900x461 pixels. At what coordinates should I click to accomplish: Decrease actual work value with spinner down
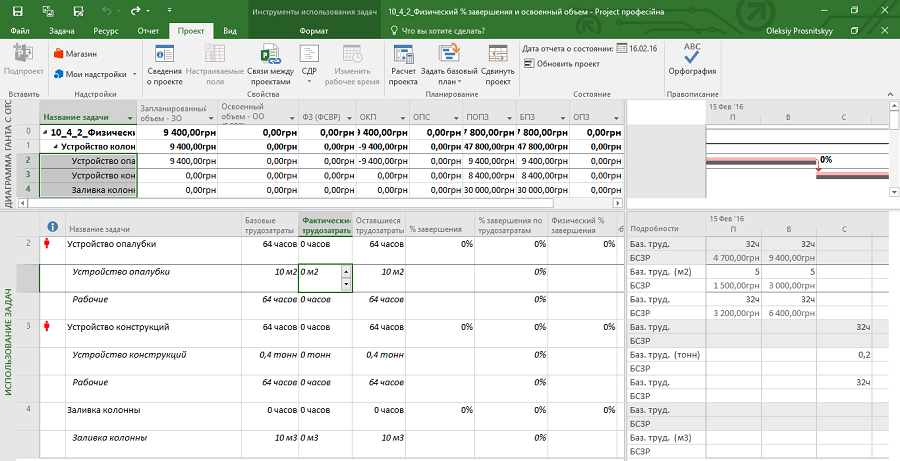[x=346, y=284]
